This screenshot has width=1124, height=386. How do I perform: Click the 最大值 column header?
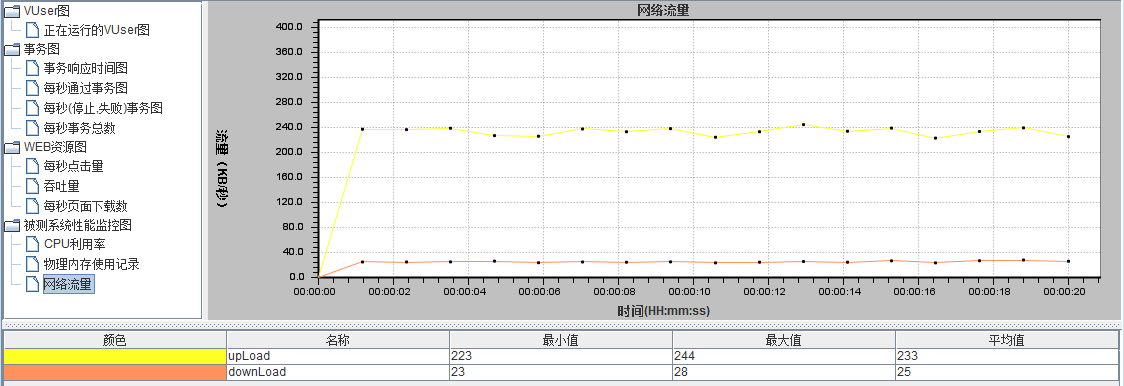[784, 340]
